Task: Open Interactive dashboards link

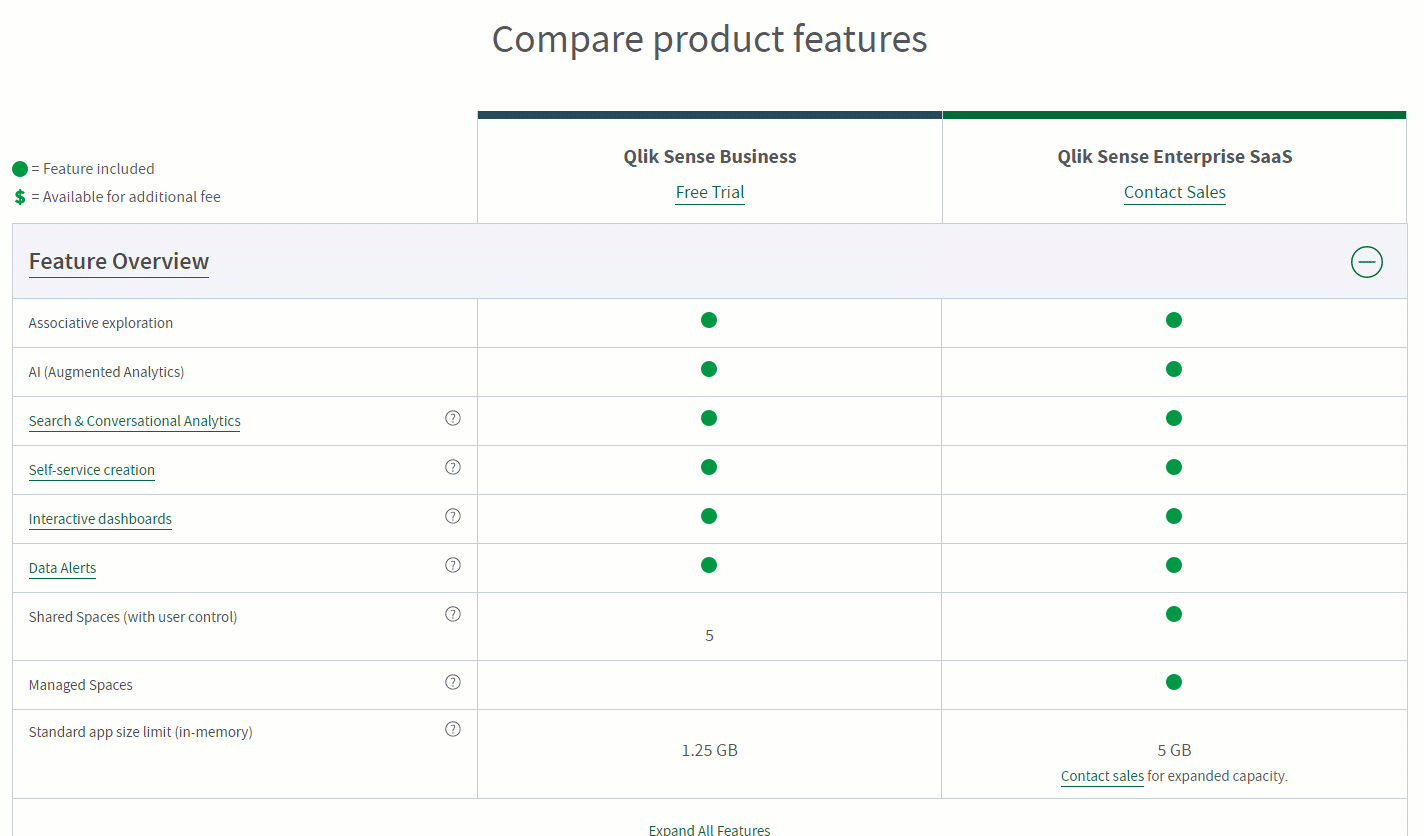Action: coord(100,519)
